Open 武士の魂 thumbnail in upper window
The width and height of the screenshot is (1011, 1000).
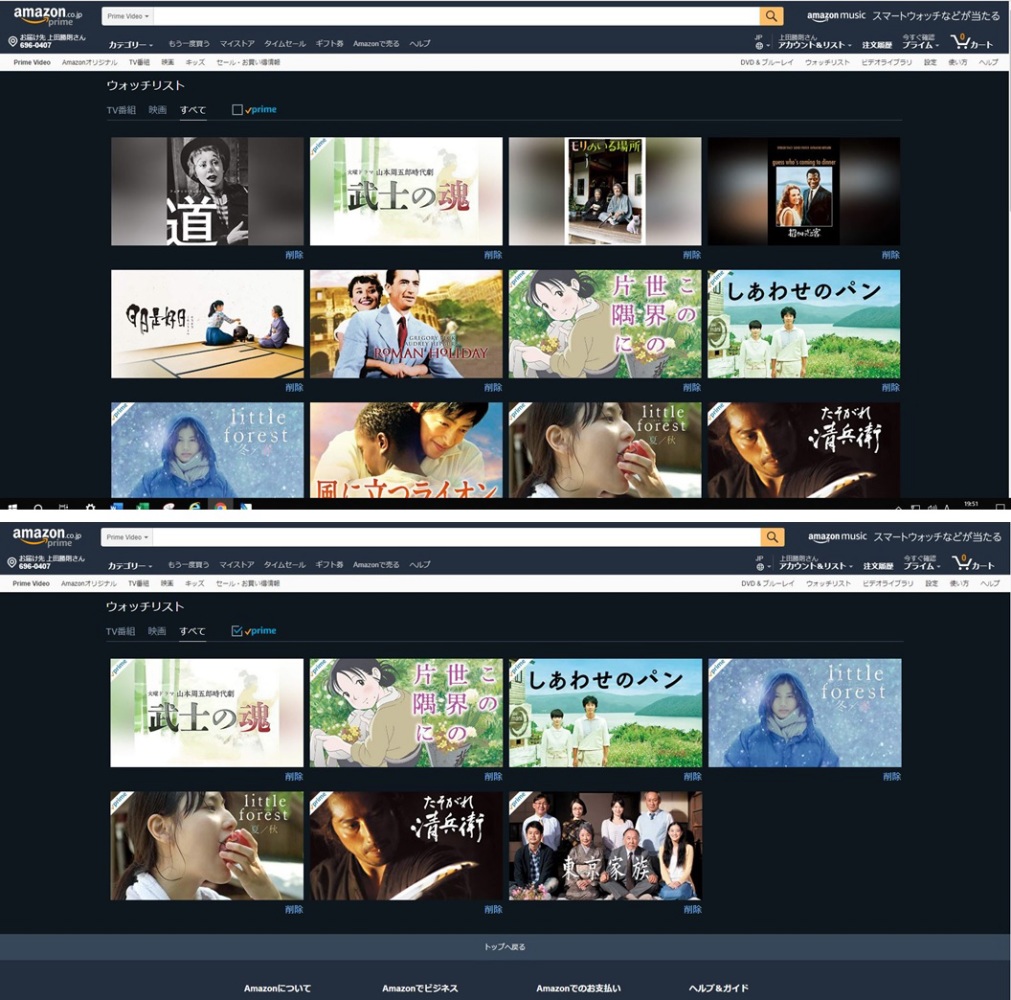(406, 191)
